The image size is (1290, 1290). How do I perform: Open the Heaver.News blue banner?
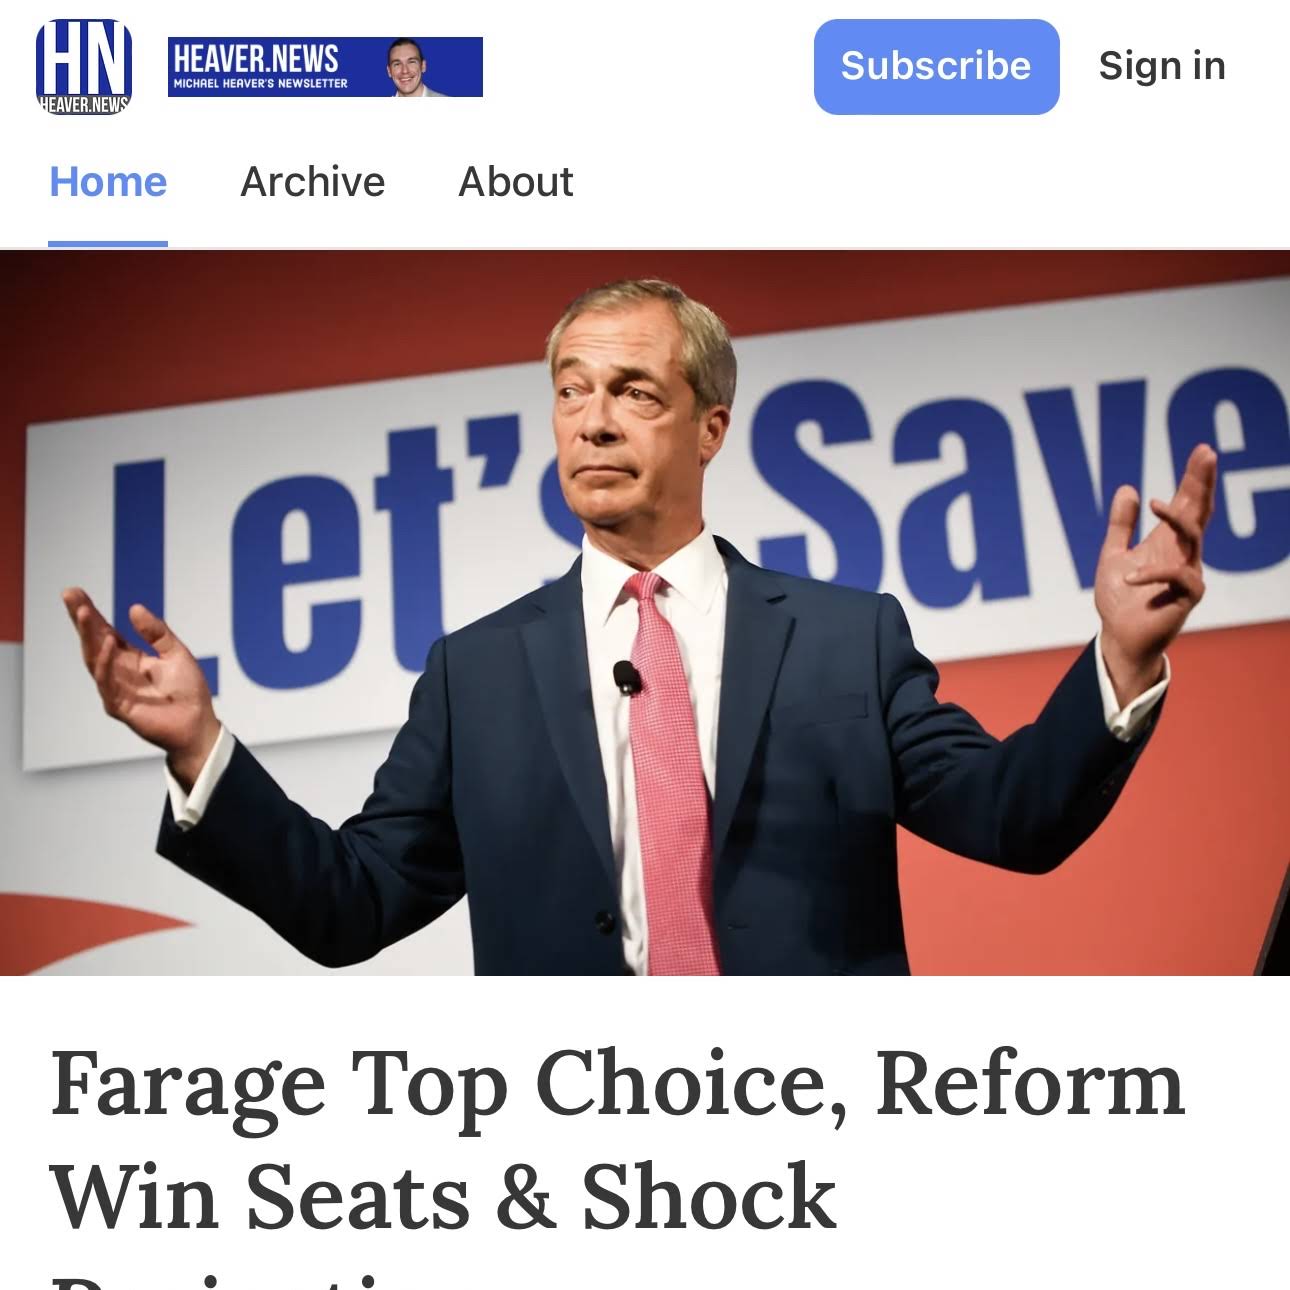[325, 67]
